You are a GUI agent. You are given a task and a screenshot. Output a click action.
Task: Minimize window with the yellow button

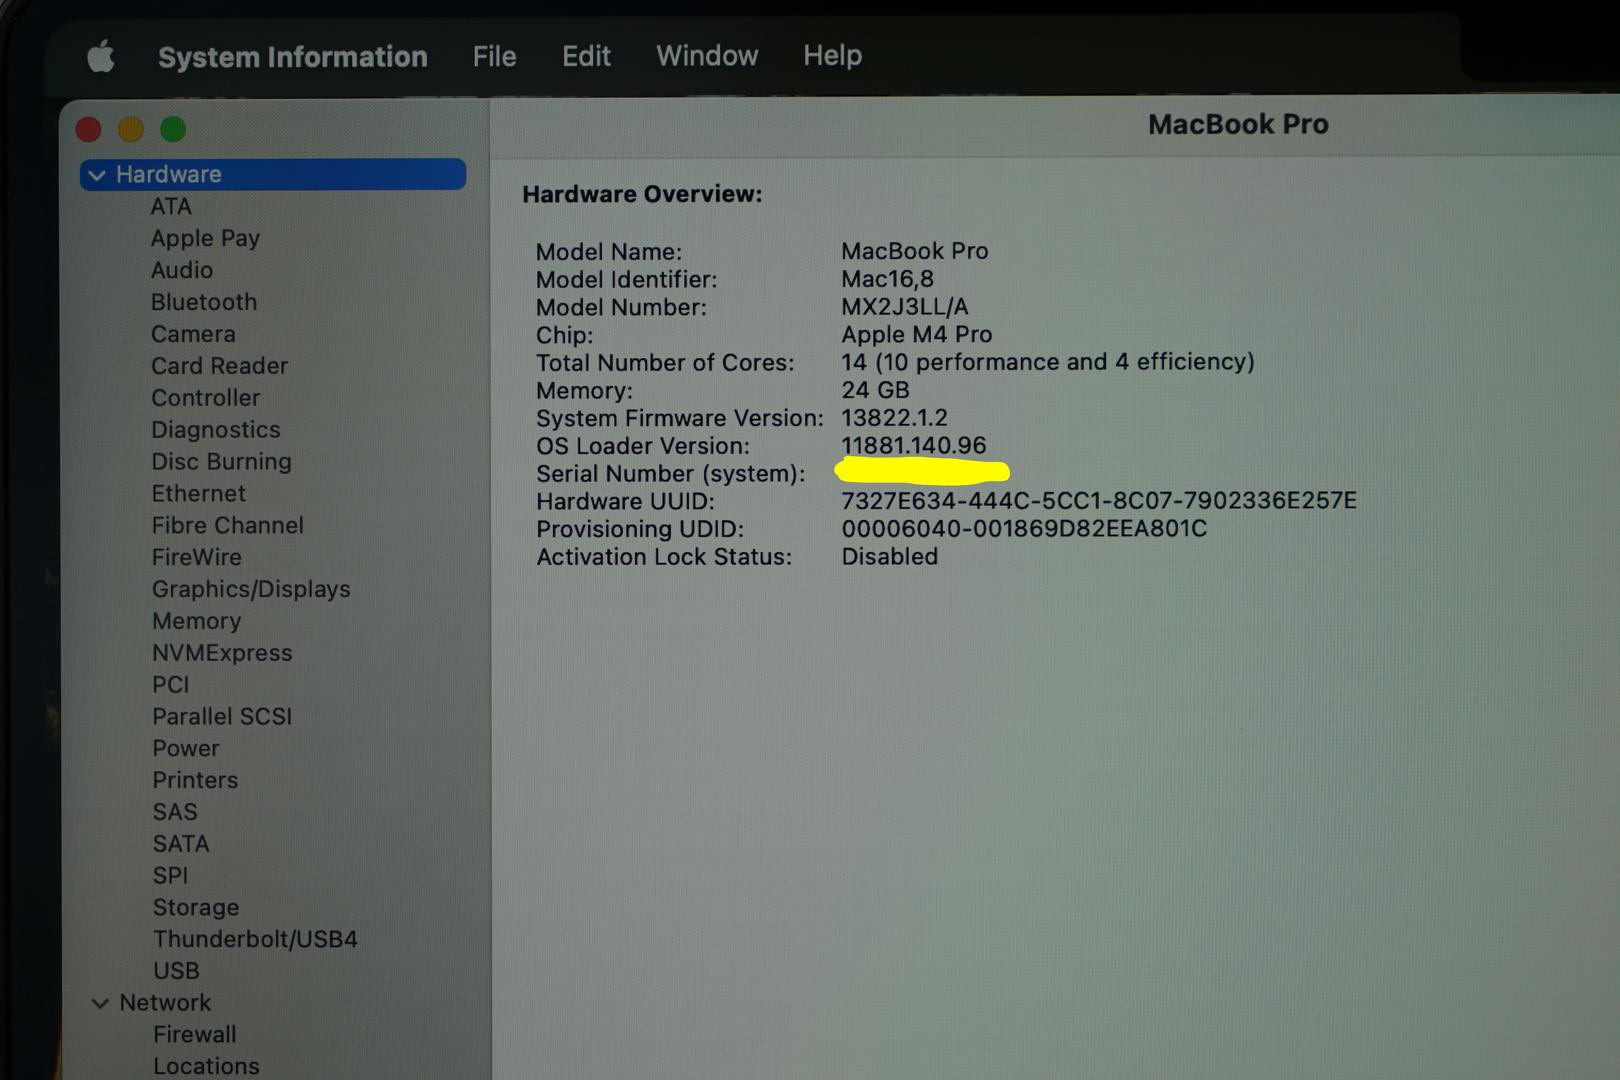tap(131, 129)
